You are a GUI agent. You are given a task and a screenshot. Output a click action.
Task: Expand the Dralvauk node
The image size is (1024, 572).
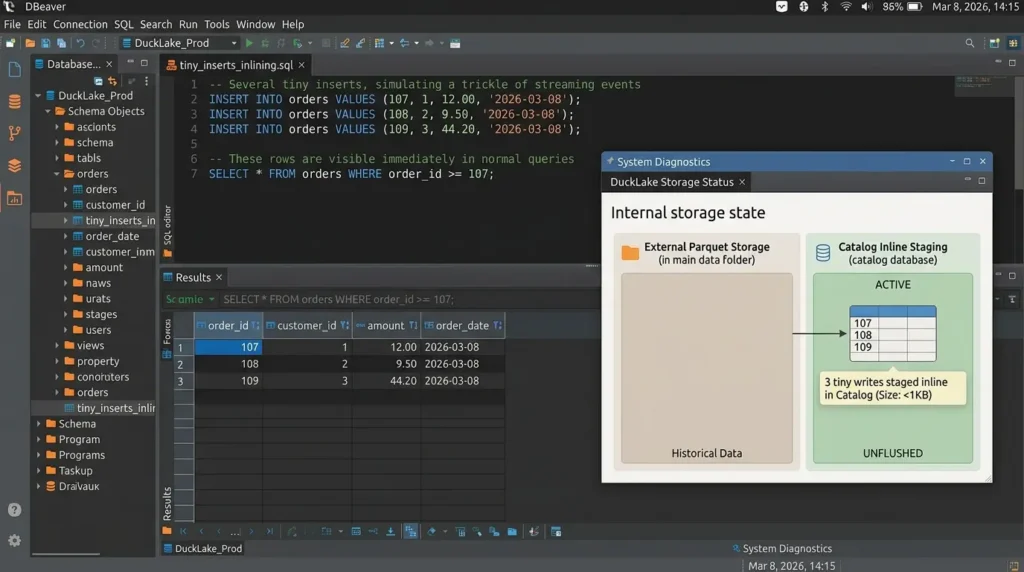pyautogui.click(x=39, y=486)
